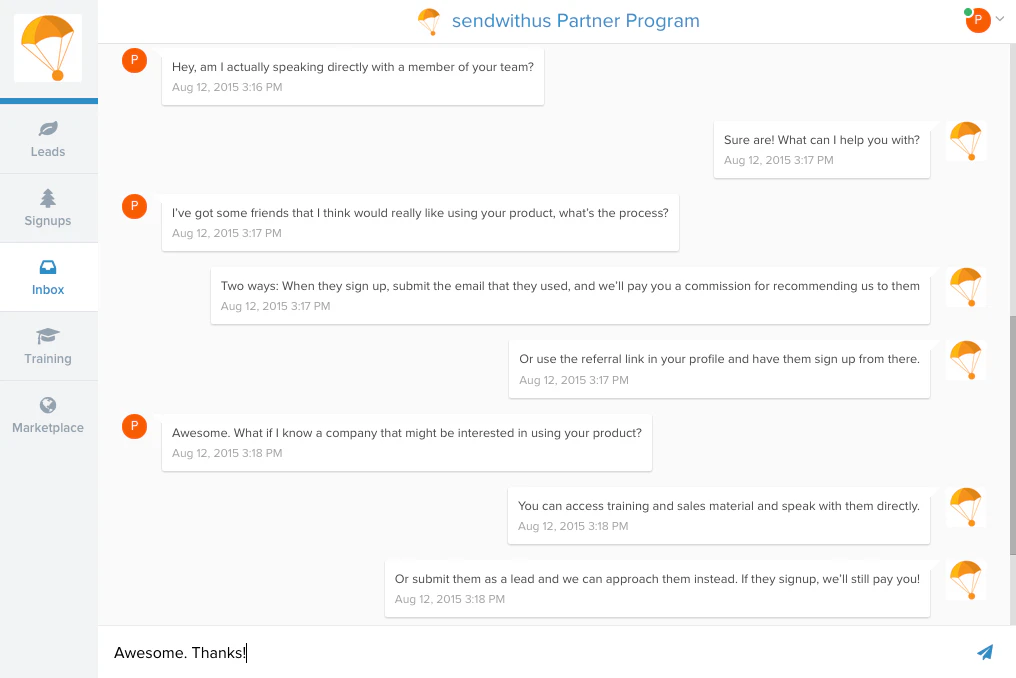The width and height of the screenshot is (1016, 678).
Task: Click the Training graduation cap icon
Action: coord(47,338)
